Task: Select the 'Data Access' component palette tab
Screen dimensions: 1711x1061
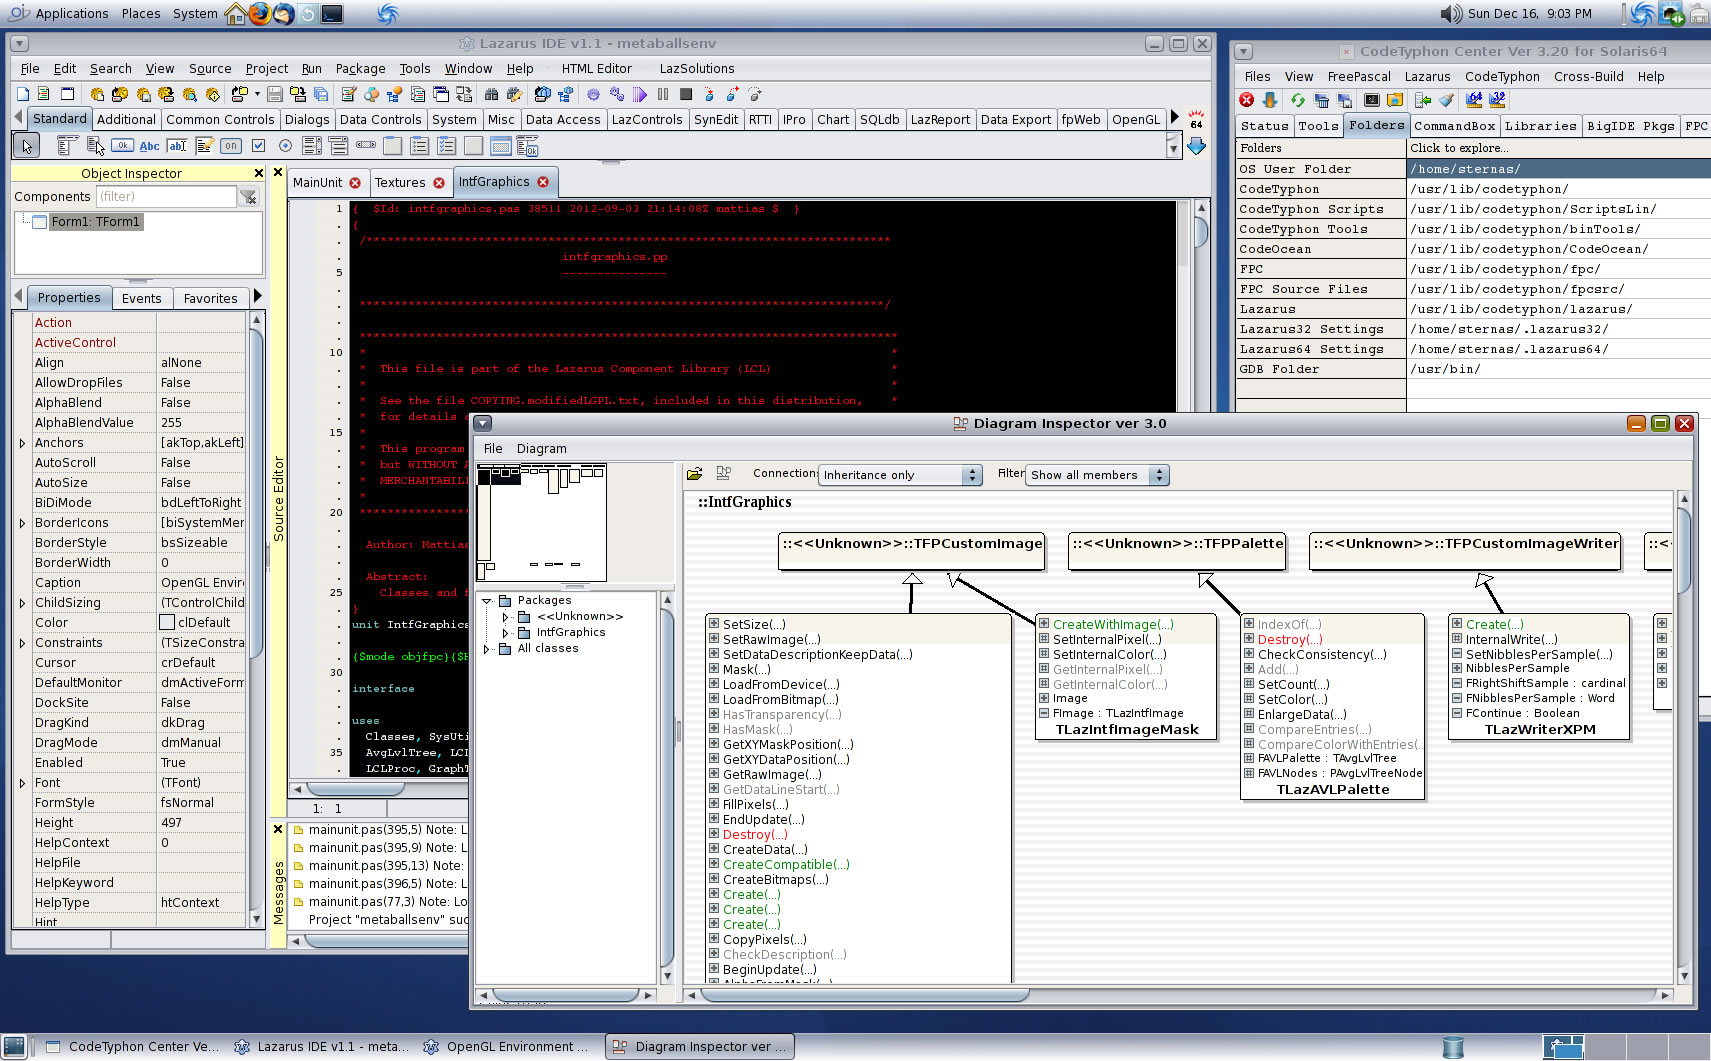Action: click(x=563, y=119)
